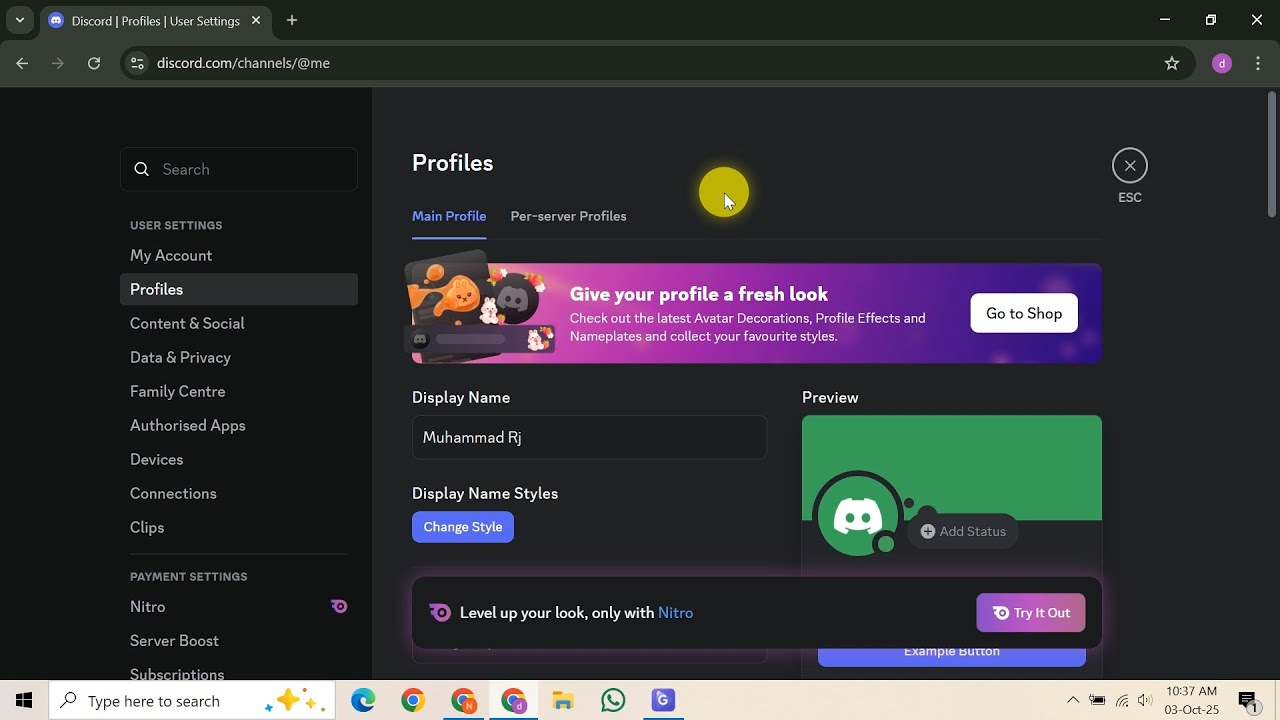This screenshot has width=1280, height=720.
Task: Click the Example Button in preview
Action: [x=952, y=653]
